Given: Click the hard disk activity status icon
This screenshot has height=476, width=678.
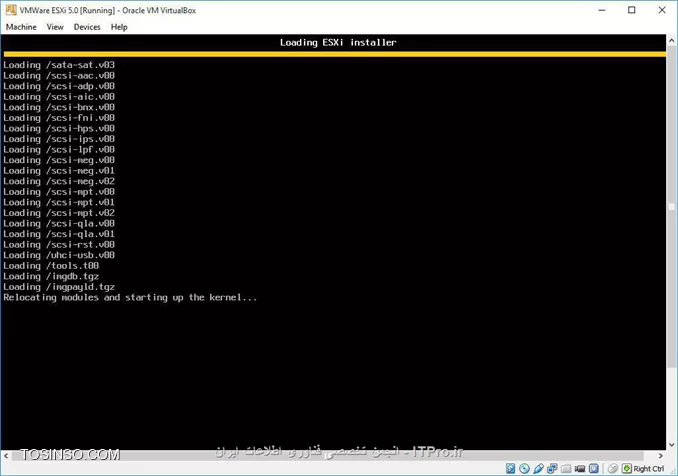Looking at the screenshot, I should tap(510, 468).
